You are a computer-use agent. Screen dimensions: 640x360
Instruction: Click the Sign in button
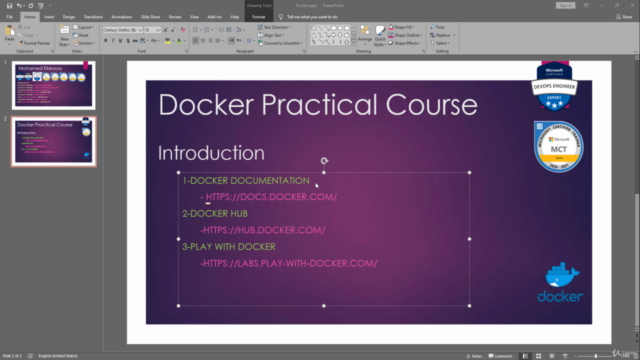coord(565,5)
